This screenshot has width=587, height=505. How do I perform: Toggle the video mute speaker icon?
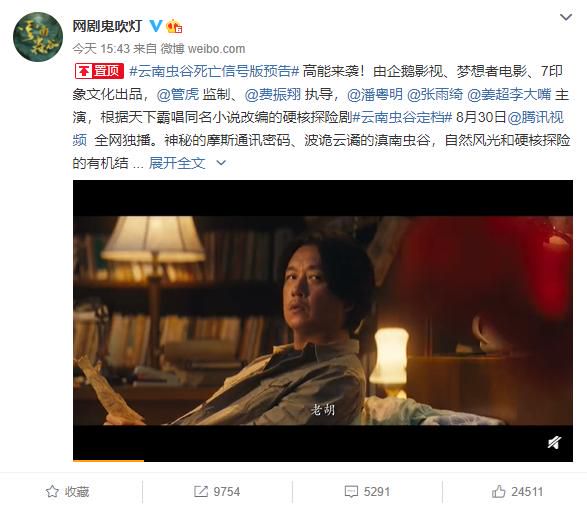554,443
